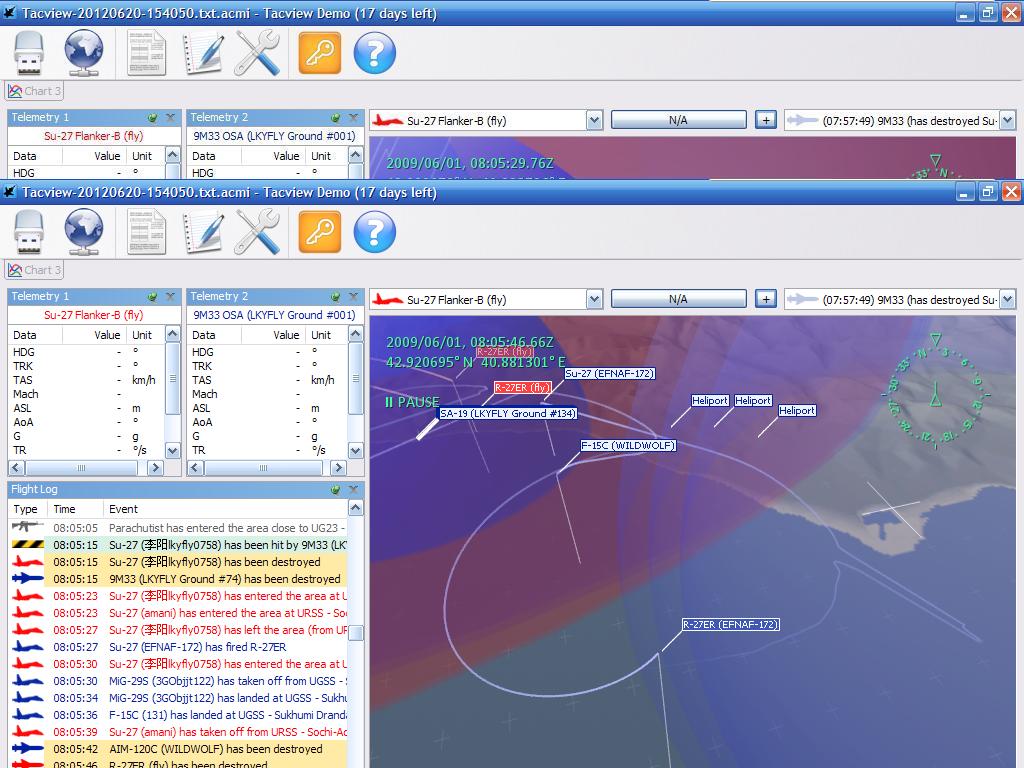
Task: Click the plus button beside N/A in front window
Action: [766, 299]
